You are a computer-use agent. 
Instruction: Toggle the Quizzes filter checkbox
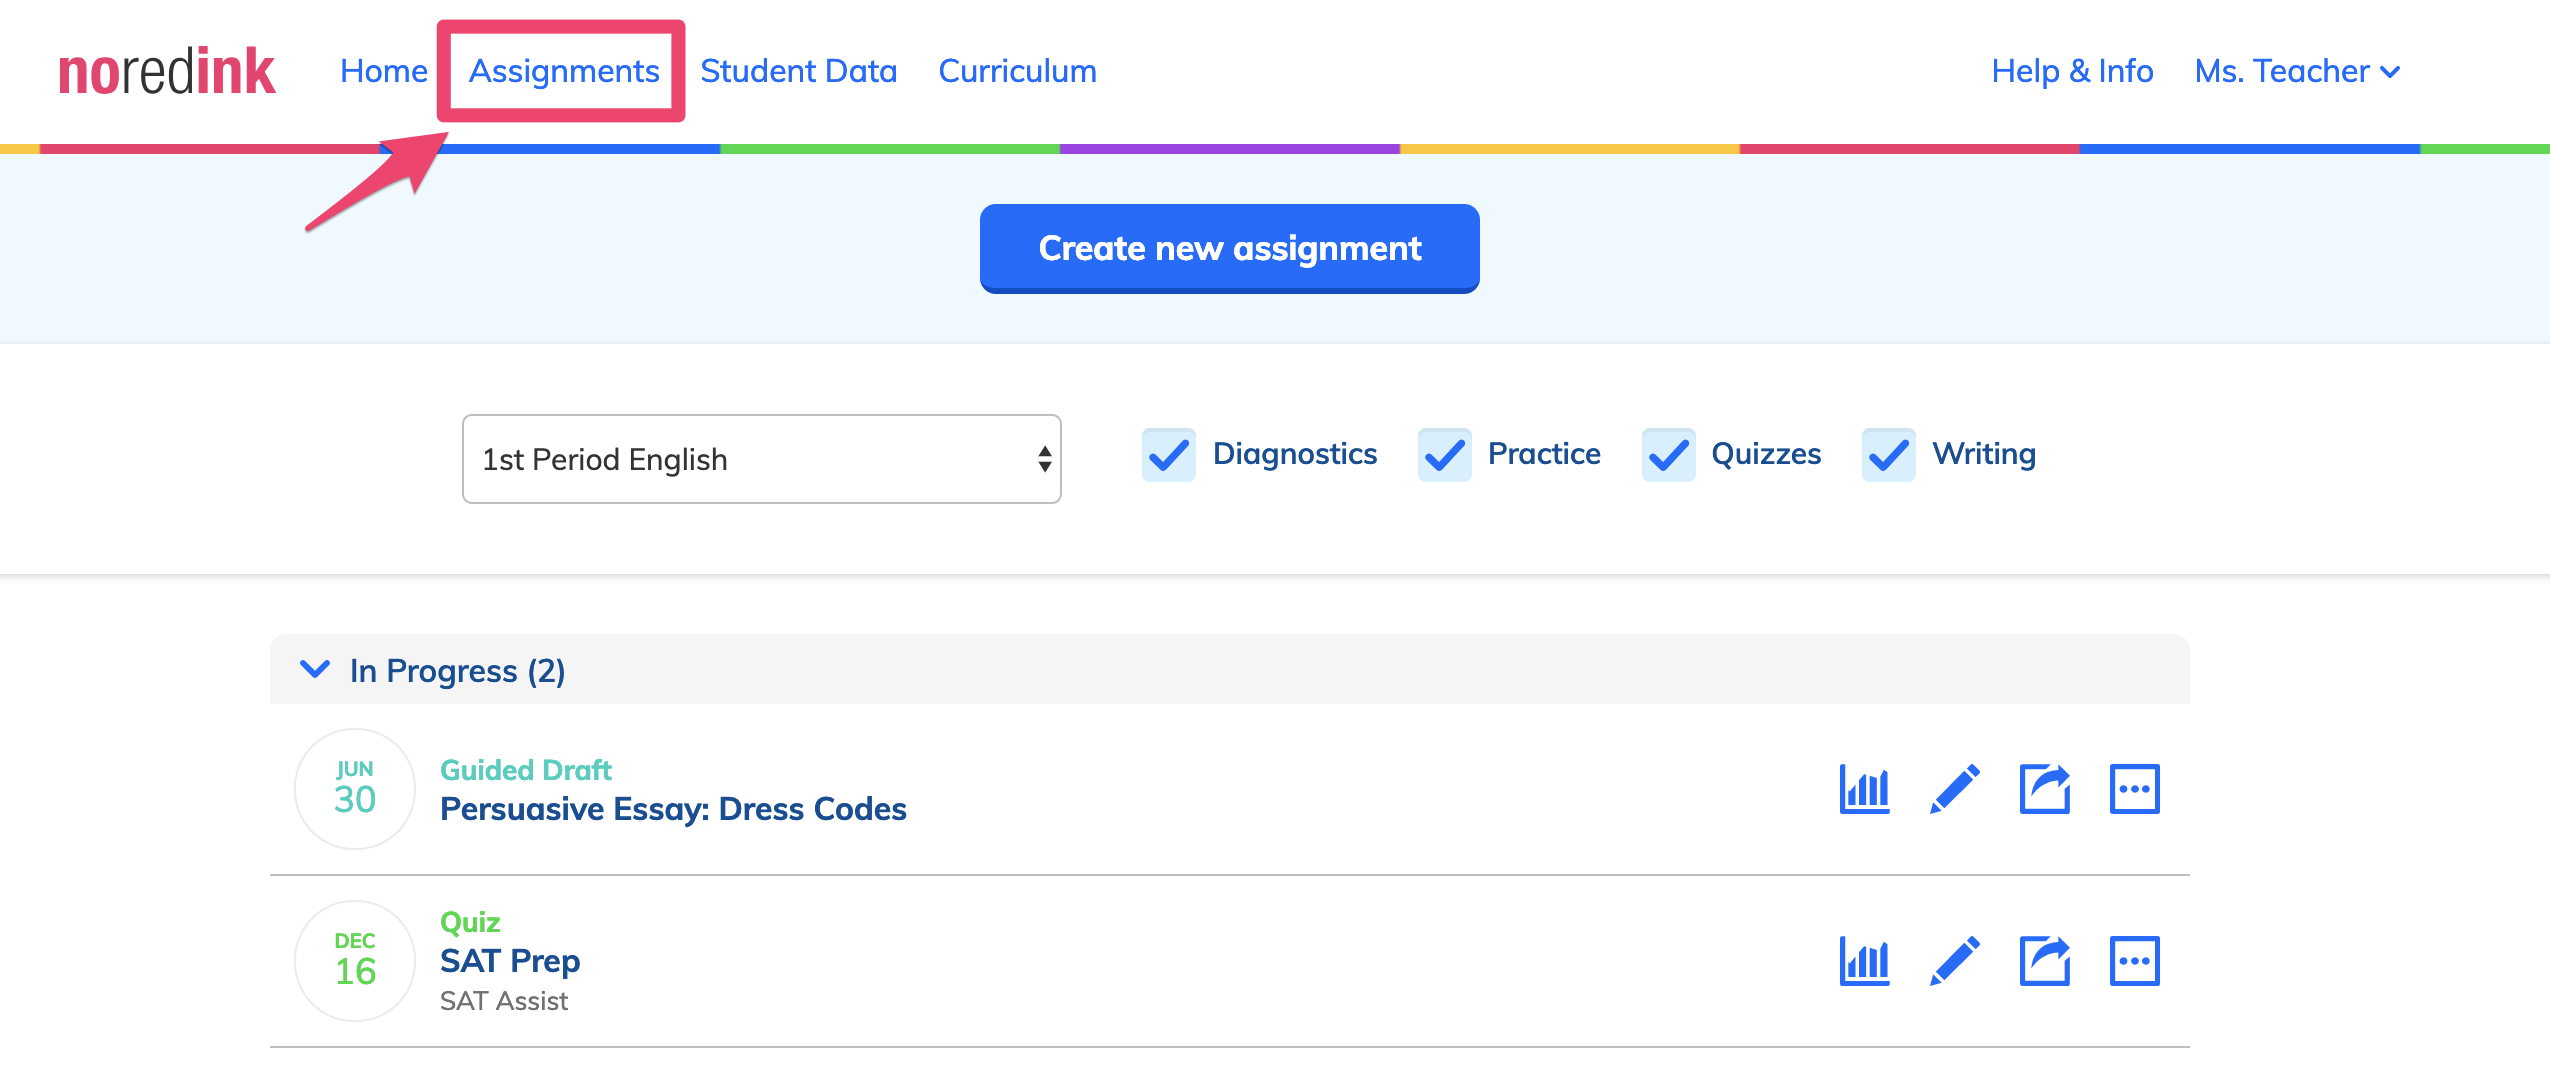tap(1668, 455)
